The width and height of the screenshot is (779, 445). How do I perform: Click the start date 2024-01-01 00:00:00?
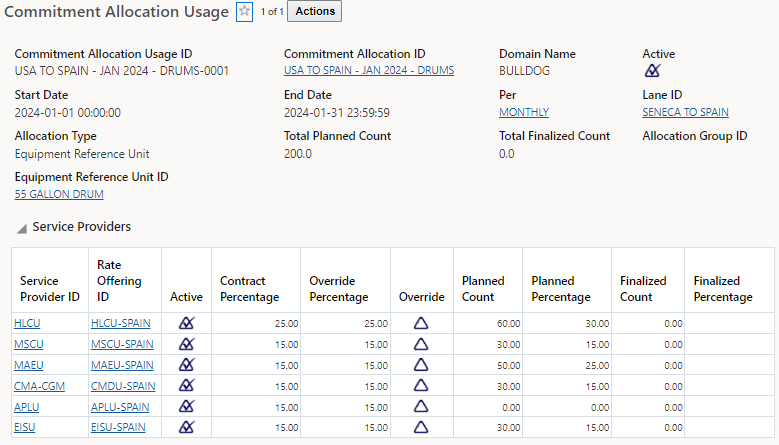coord(68,113)
